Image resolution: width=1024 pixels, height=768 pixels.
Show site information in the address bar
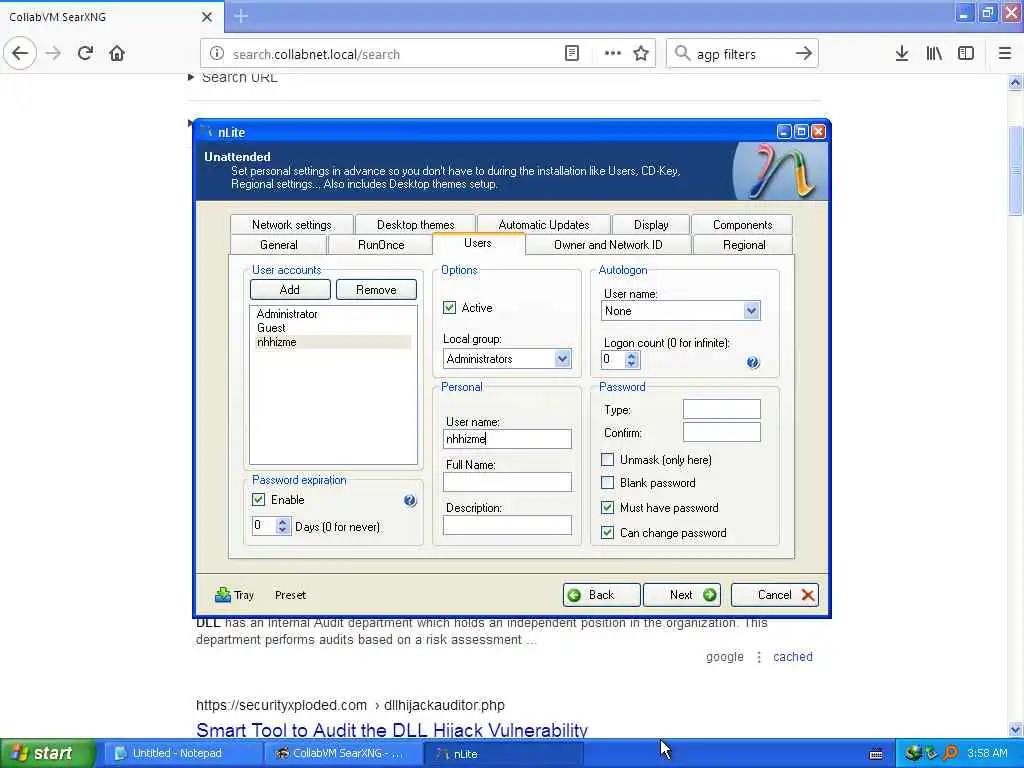217,54
